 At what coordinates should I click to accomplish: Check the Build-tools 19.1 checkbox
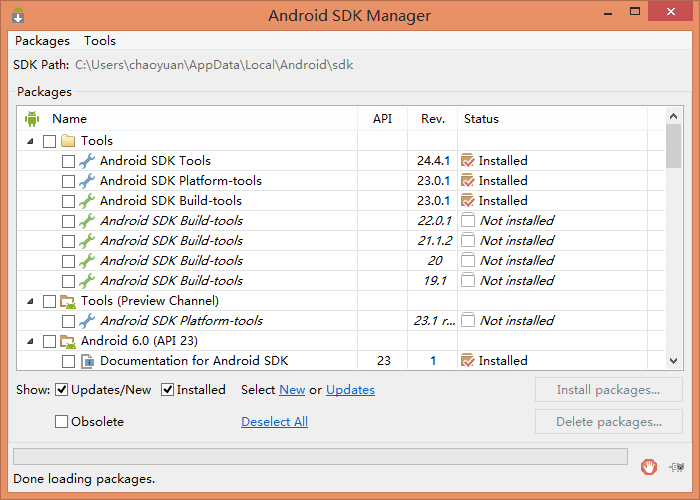pyautogui.click(x=68, y=281)
